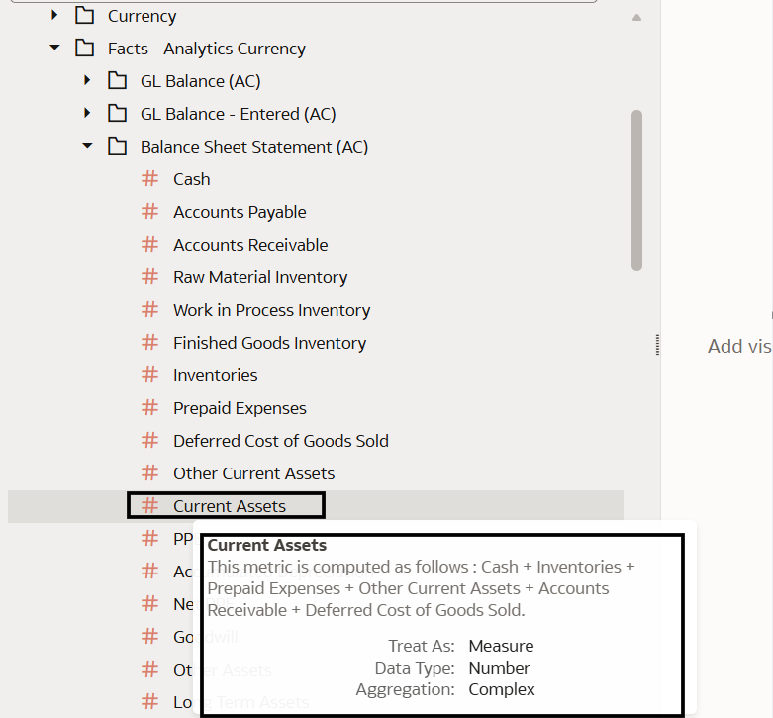Click the measure icon beside Inventories
This screenshot has height=718, width=773.
tap(150, 375)
